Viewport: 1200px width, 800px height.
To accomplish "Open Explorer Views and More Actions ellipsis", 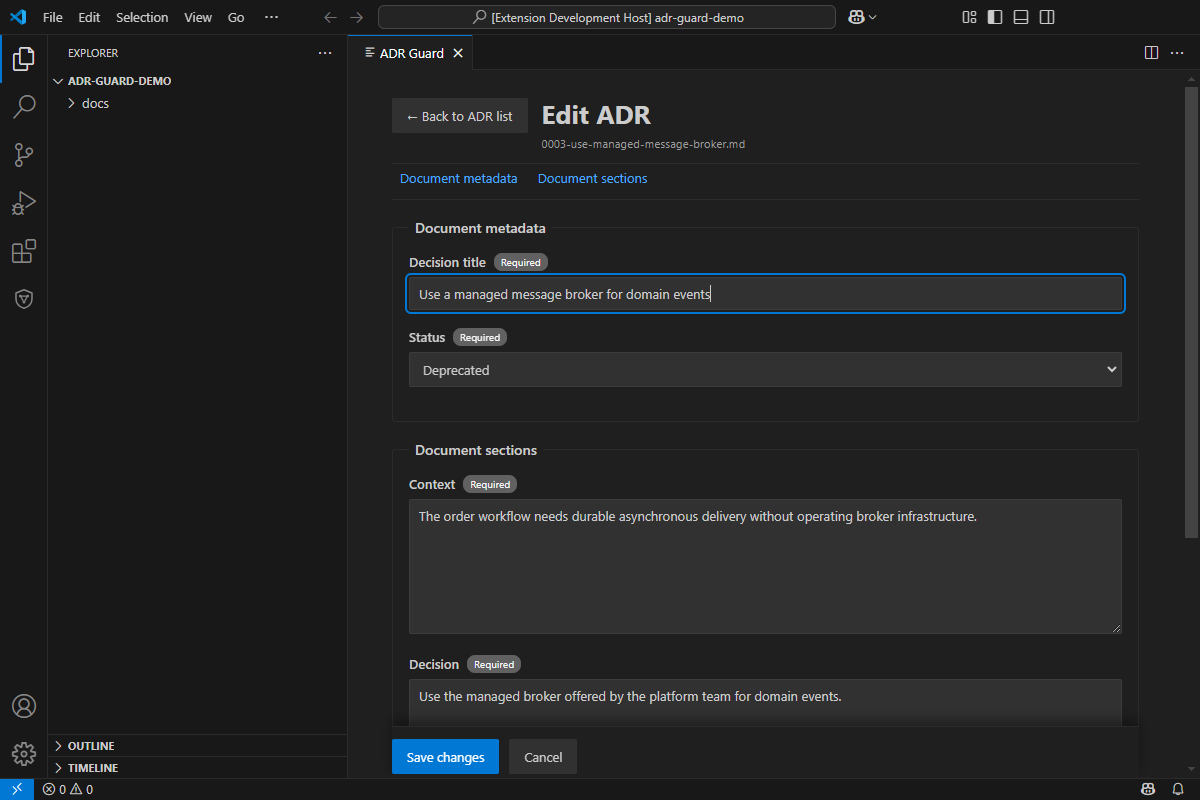I will coord(325,53).
